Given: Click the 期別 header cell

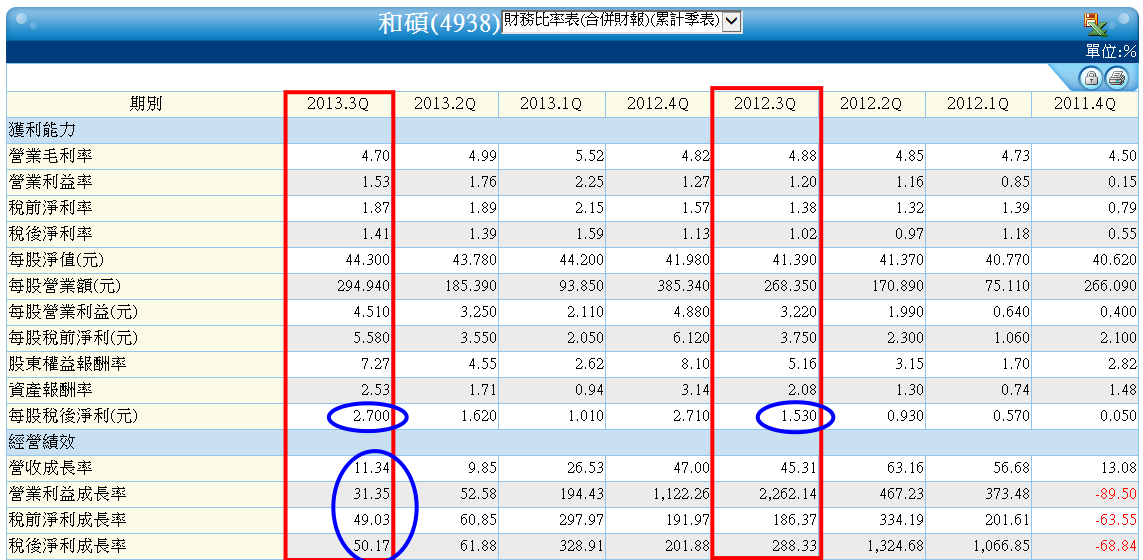Looking at the screenshot, I should click(146, 104).
